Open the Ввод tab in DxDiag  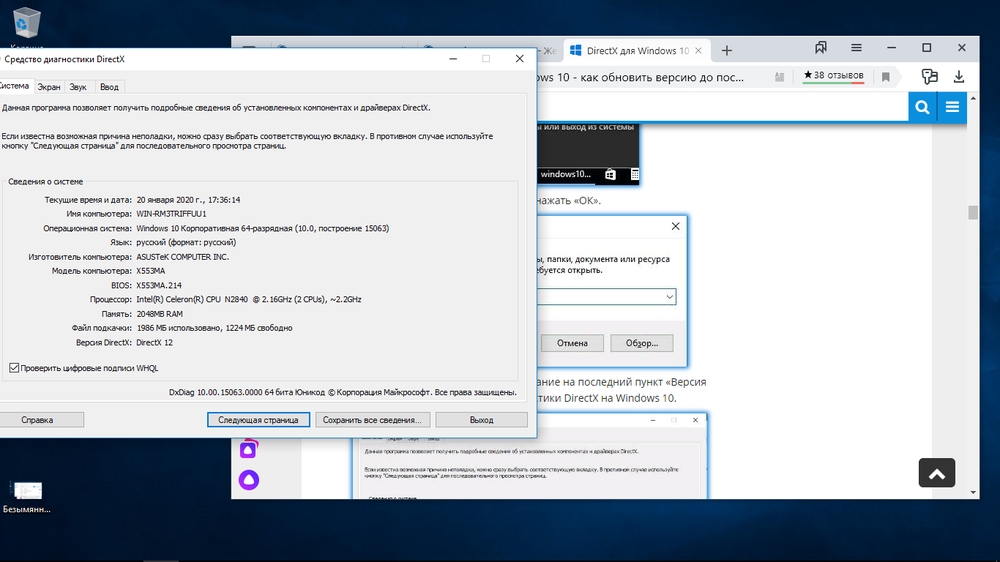click(x=109, y=87)
